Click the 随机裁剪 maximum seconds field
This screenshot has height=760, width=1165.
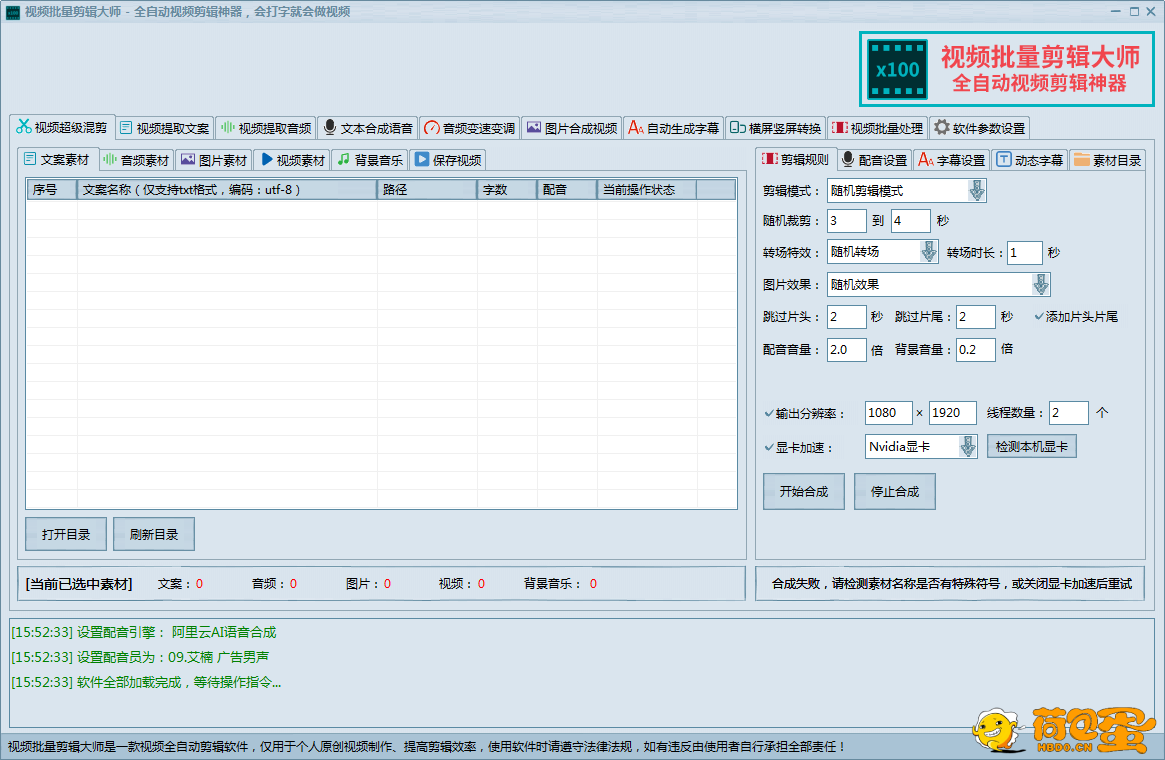[x=910, y=221]
